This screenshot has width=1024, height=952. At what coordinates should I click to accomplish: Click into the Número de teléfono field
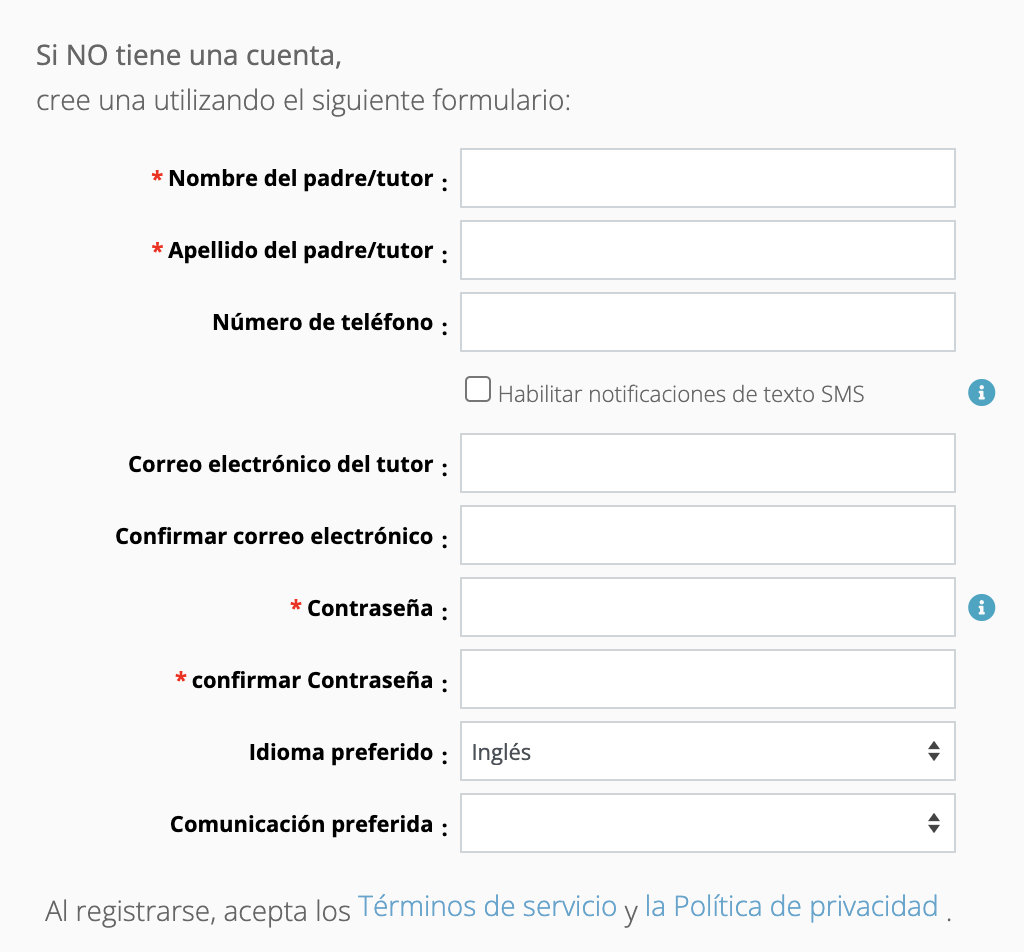coord(707,322)
